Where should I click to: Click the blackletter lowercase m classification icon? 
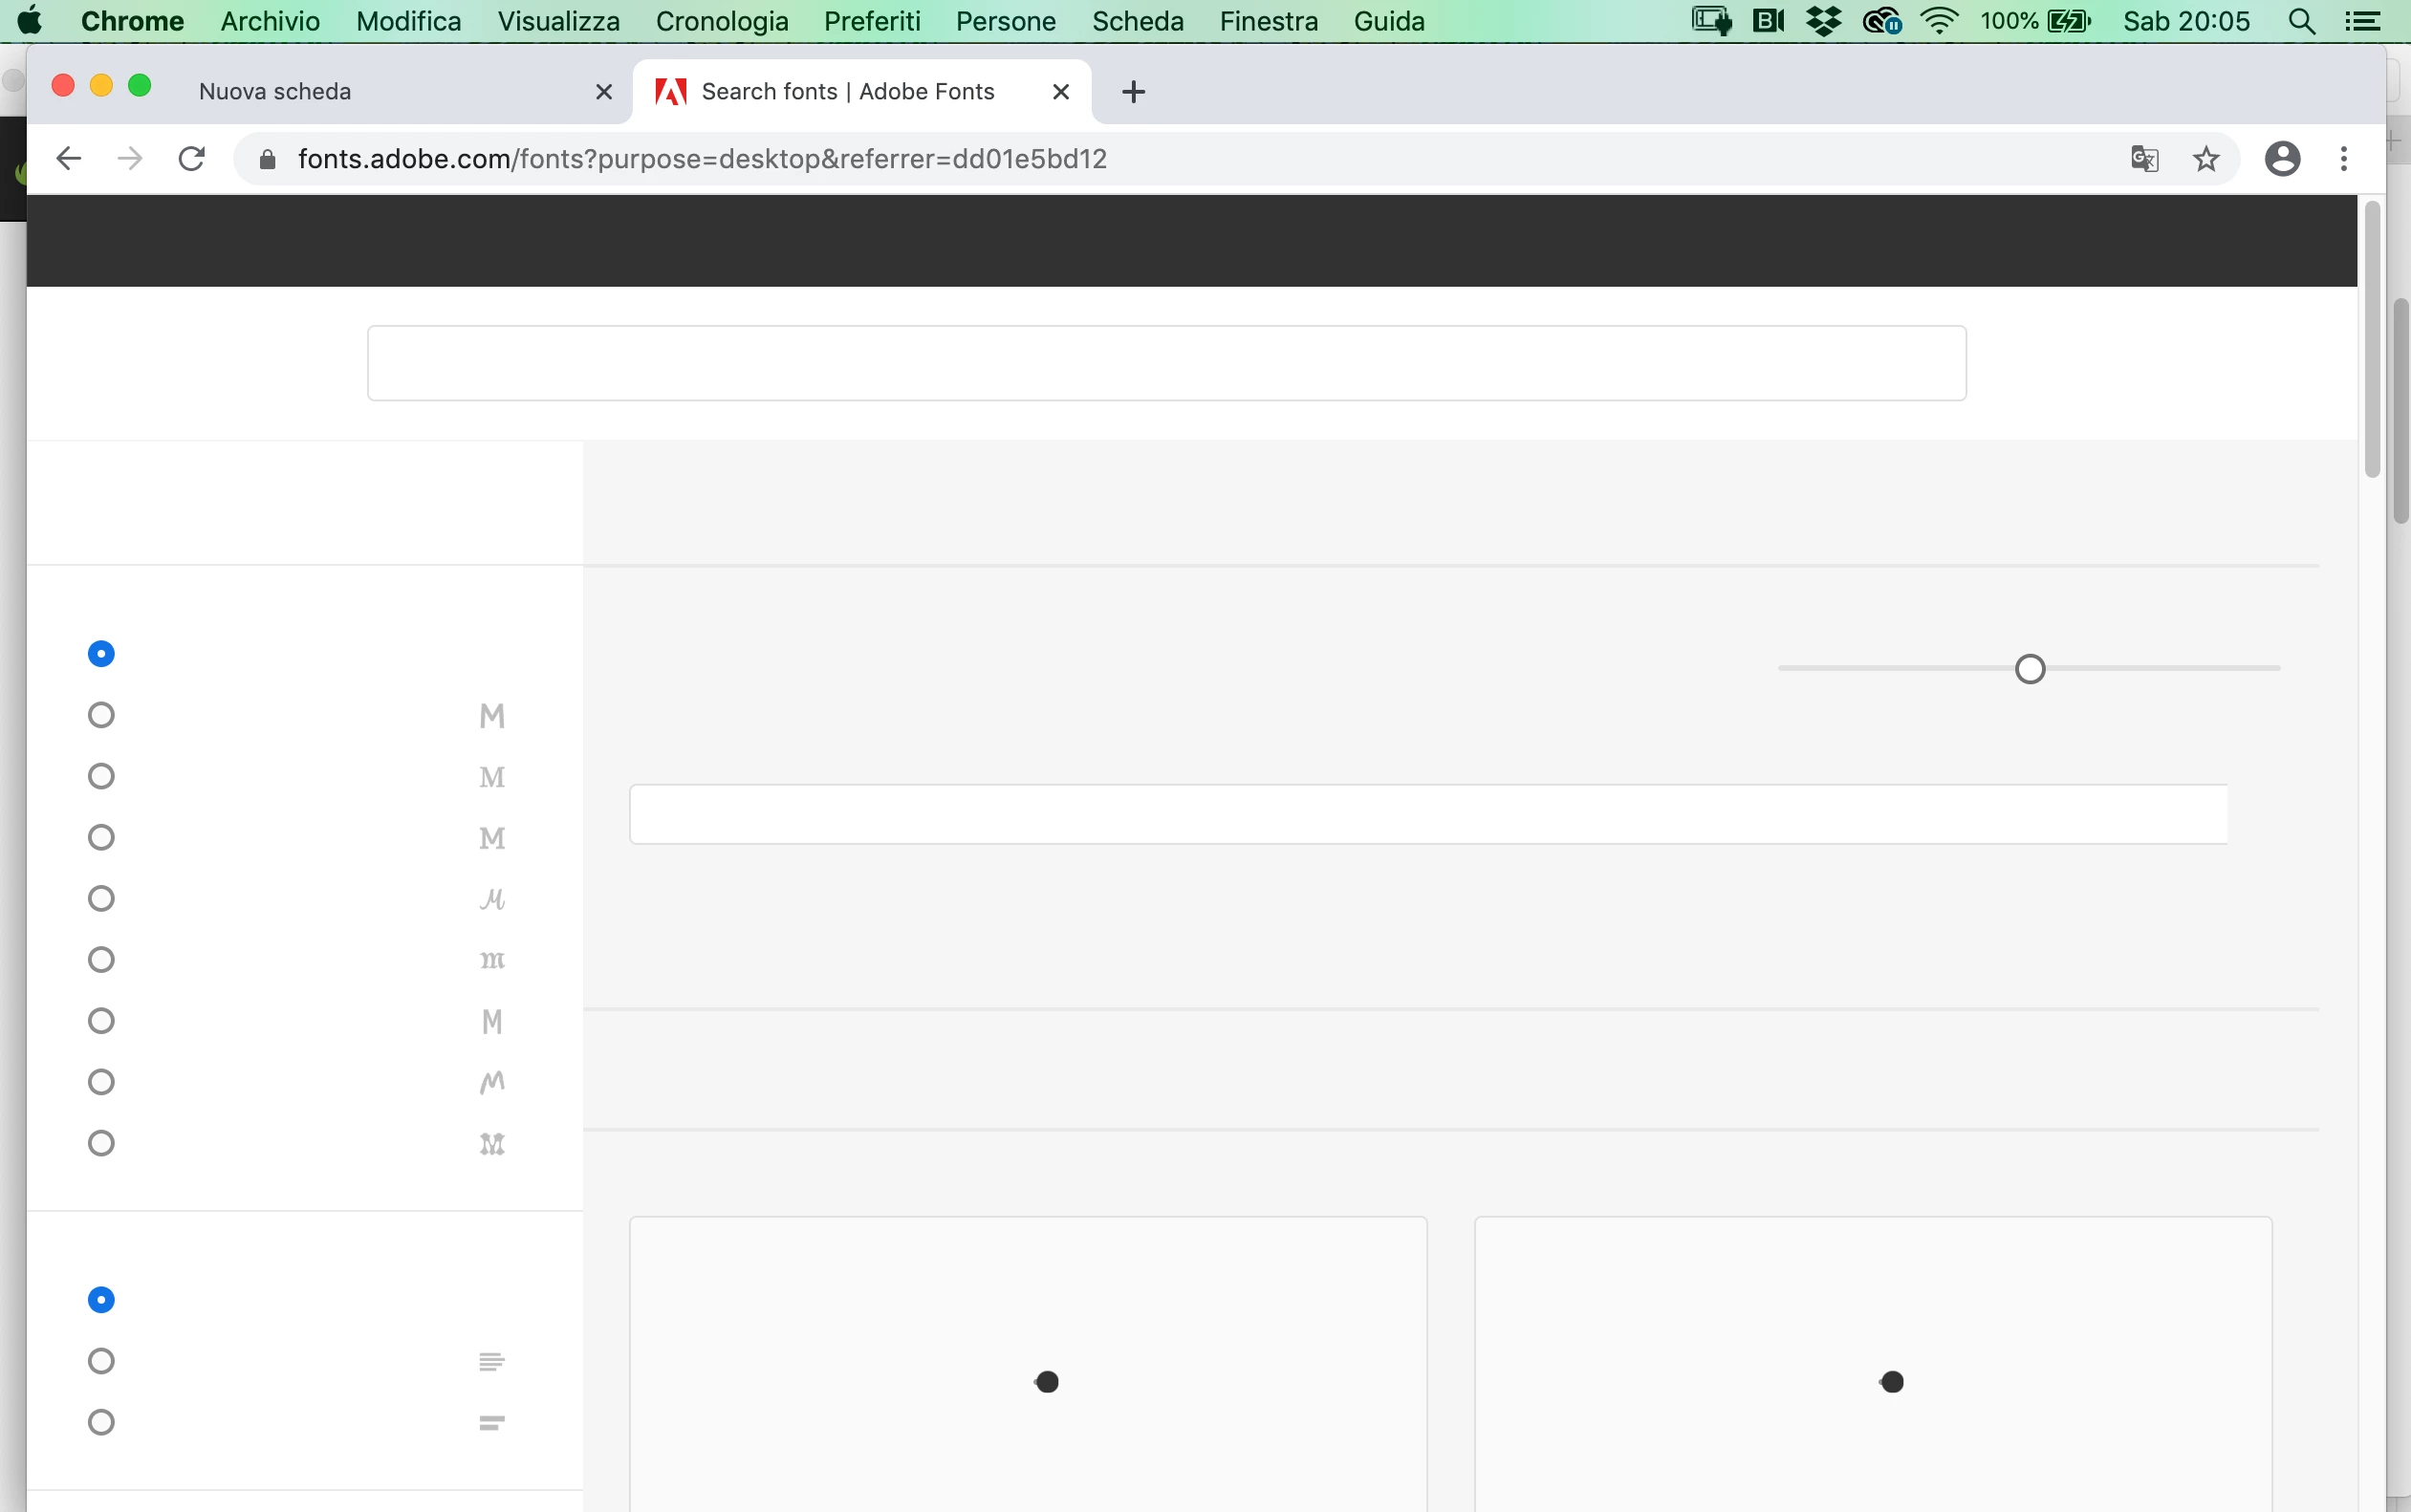click(492, 960)
